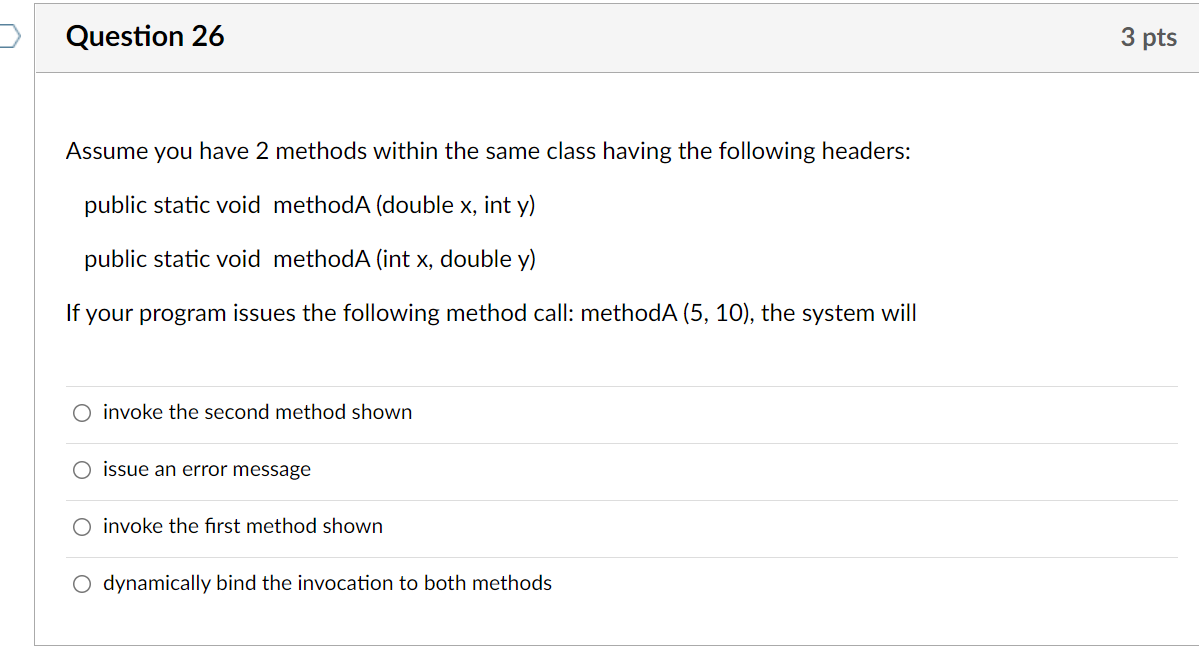Click the methodA (int x, double y) header line

pyautogui.click(x=309, y=259)
